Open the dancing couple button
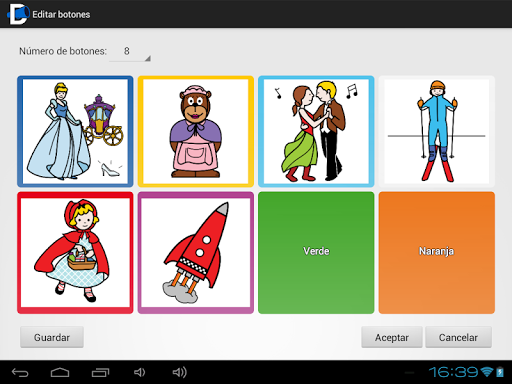Image resolution: width=512 pixels, height=384 pixels. pos(316,131)
